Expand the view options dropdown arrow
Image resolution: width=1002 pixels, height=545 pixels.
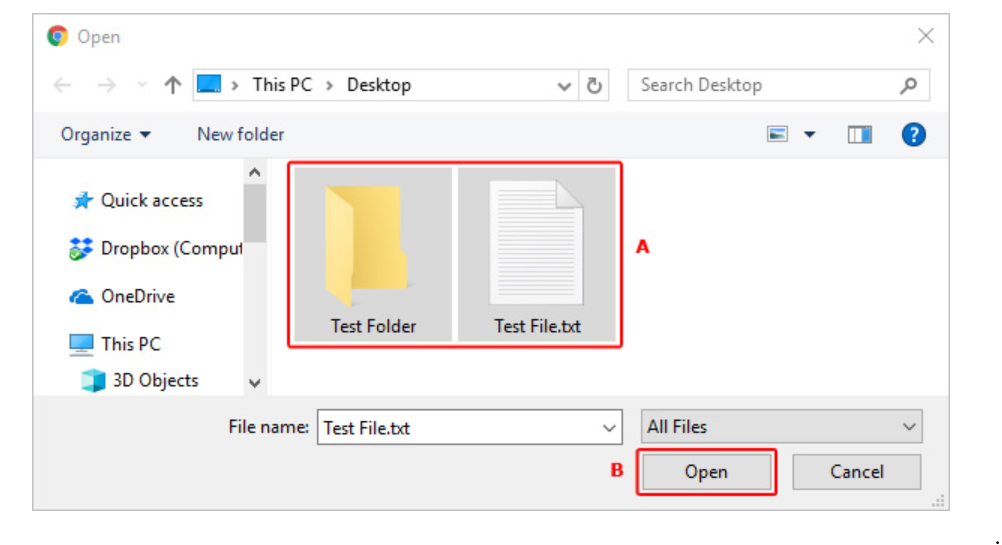coord(810,135)
